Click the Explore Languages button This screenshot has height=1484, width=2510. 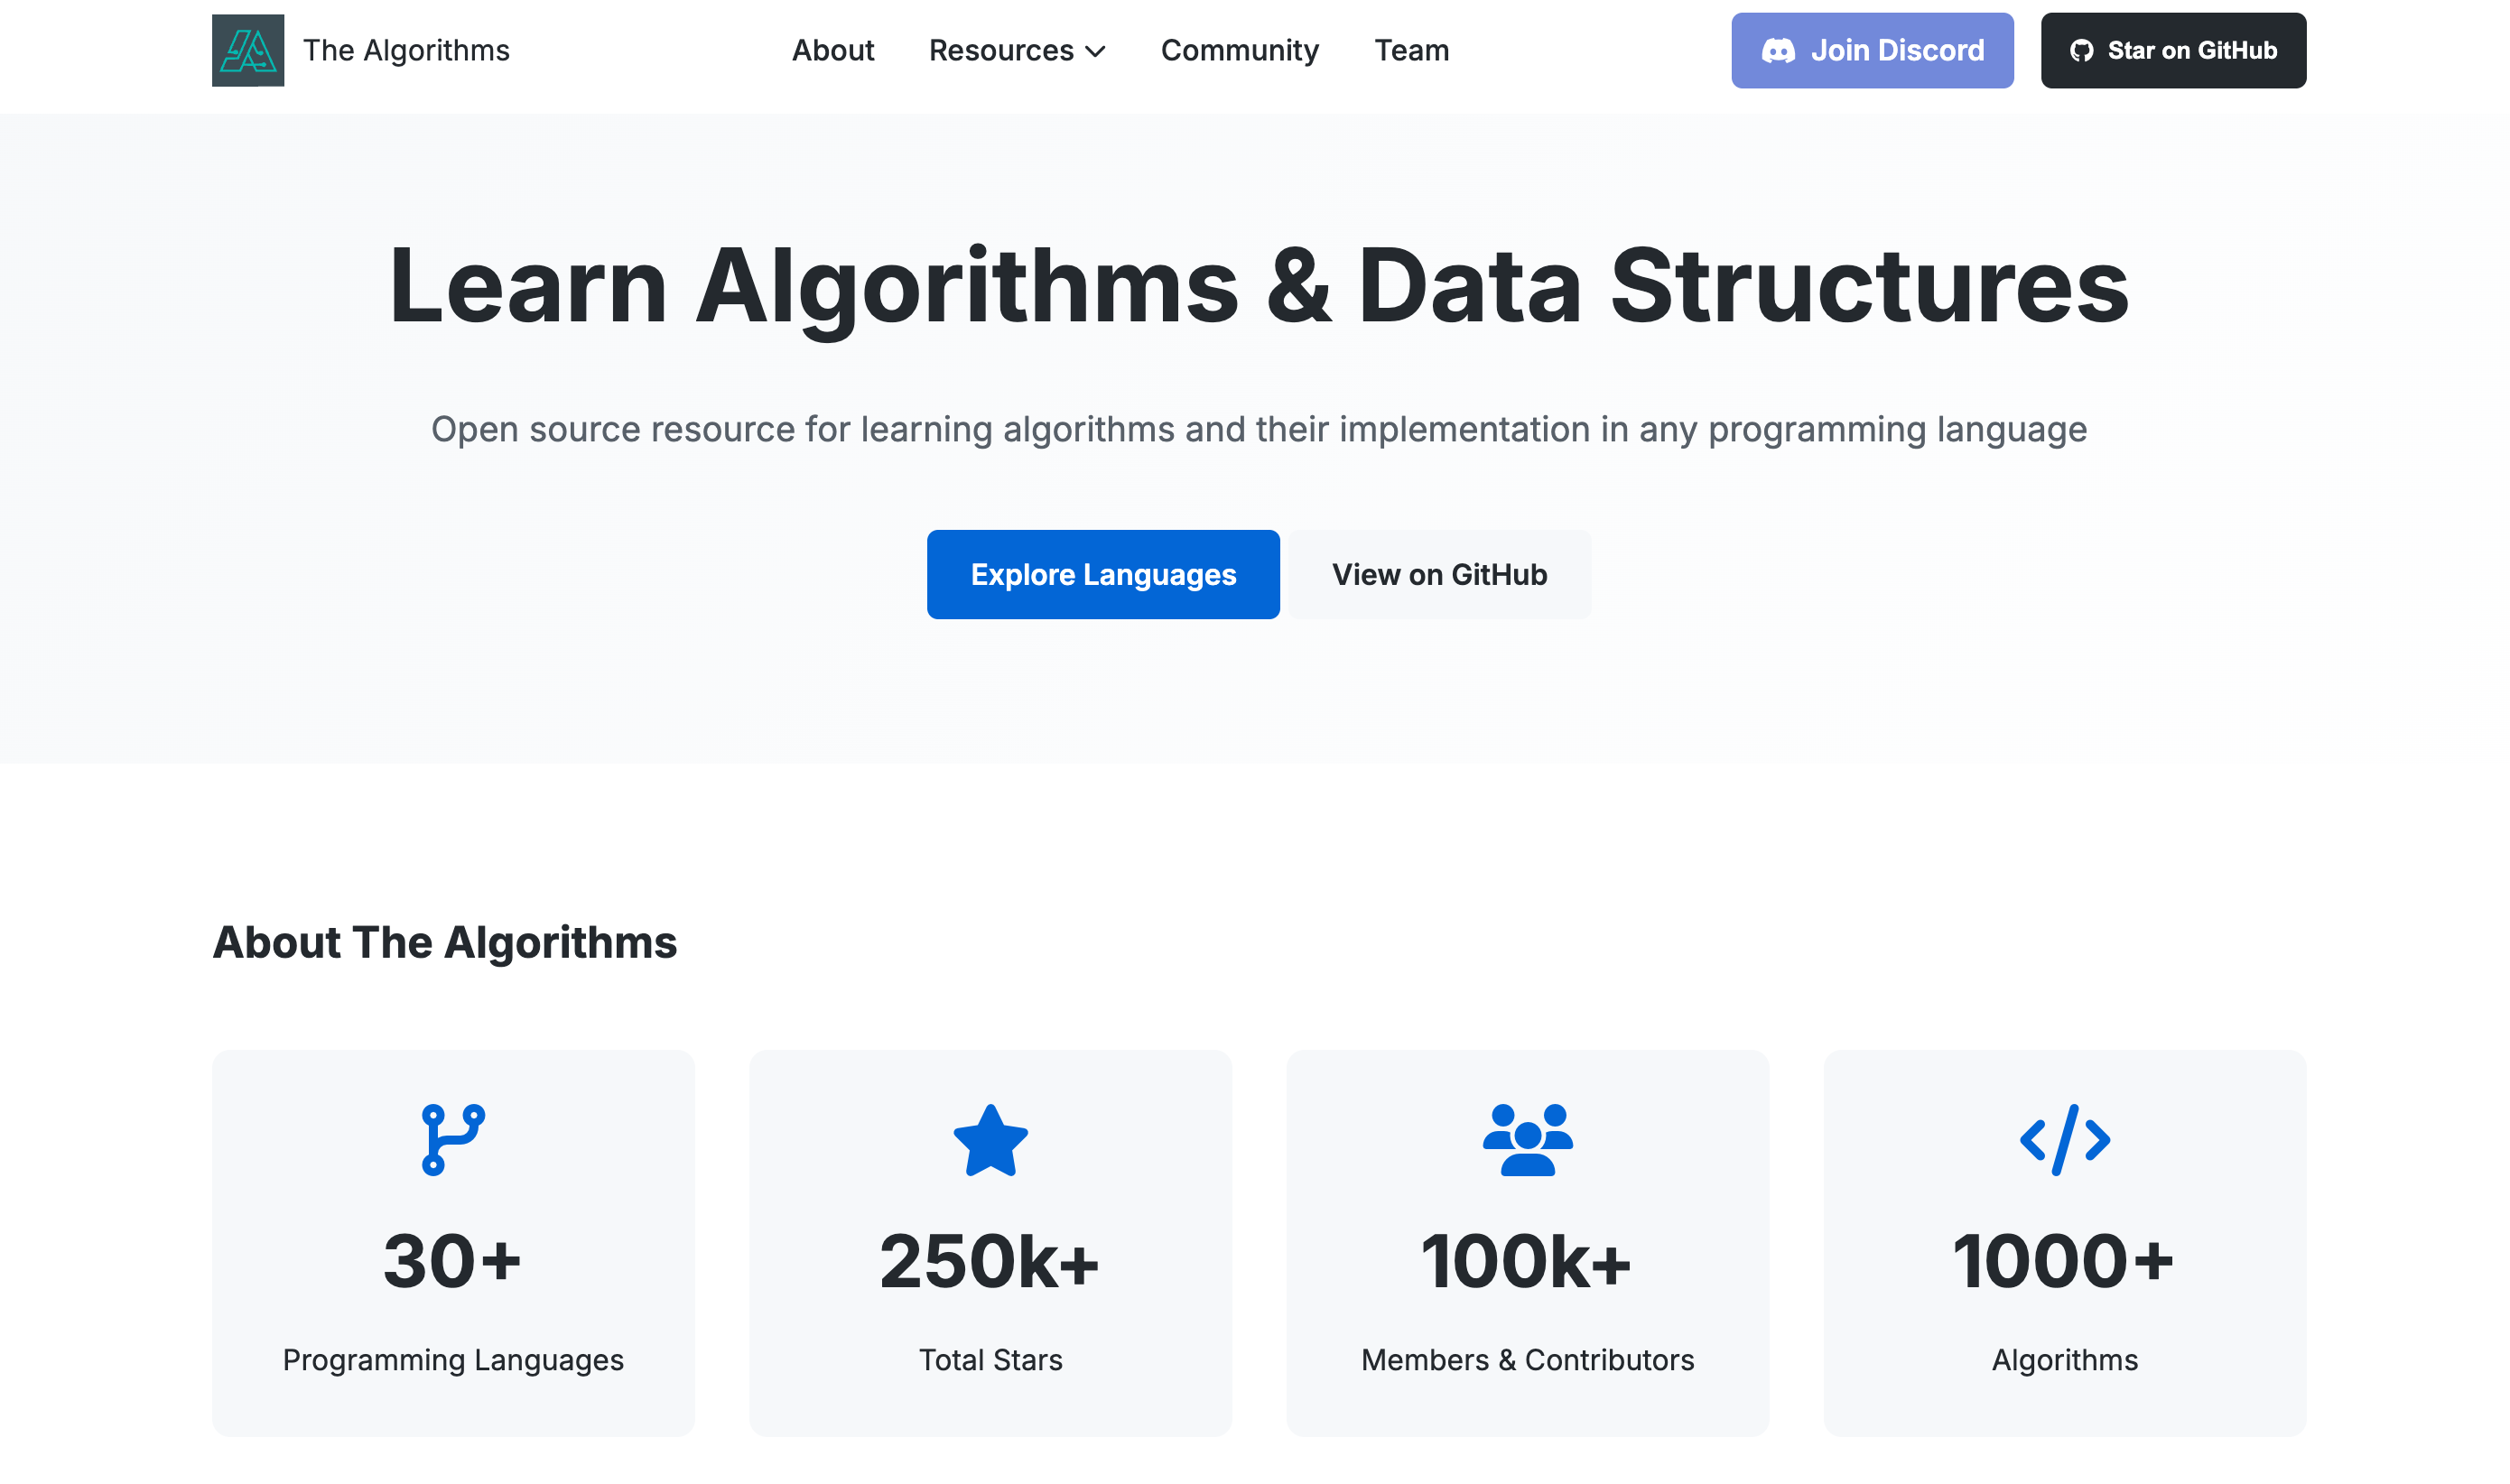coord(1102,574)
